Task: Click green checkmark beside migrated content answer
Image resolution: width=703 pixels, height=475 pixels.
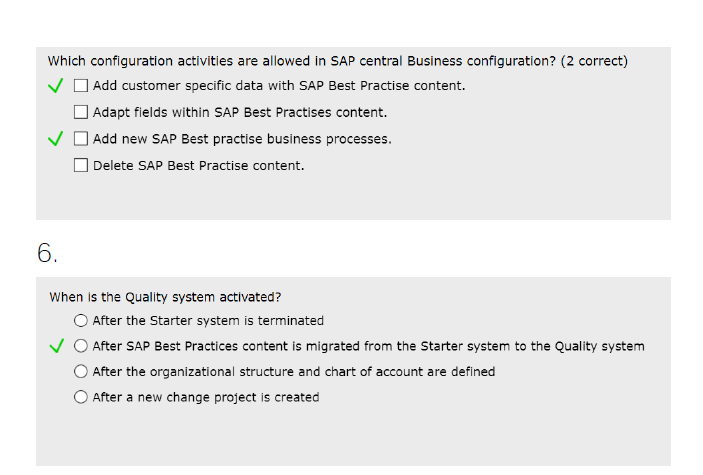Action: pos(56,346)
